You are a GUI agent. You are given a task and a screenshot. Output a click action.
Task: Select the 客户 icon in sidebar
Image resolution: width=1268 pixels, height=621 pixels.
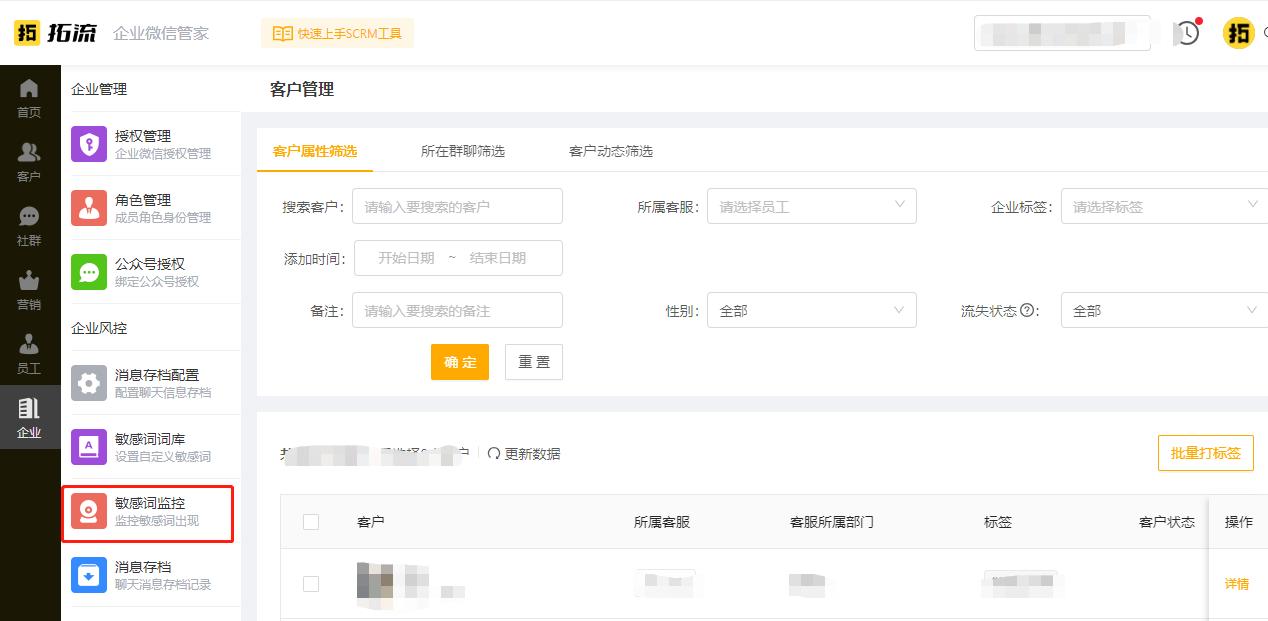coord(30,160)
